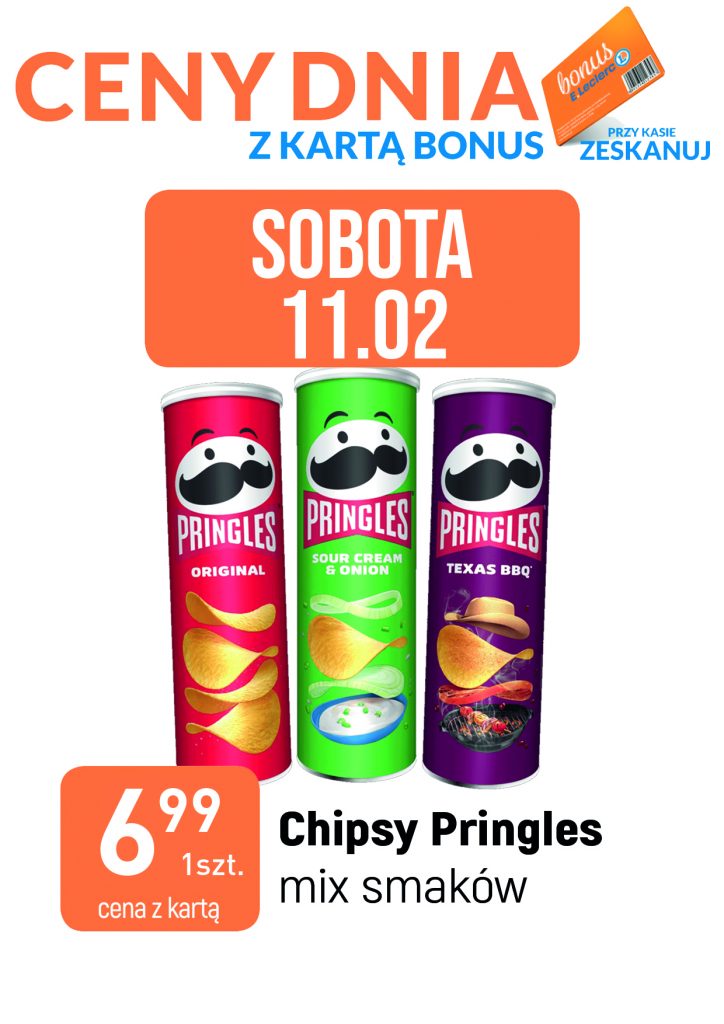Click the 6.99 price tag
The width and height of the screenshot is (724, 1024).
tap(160, 849)
